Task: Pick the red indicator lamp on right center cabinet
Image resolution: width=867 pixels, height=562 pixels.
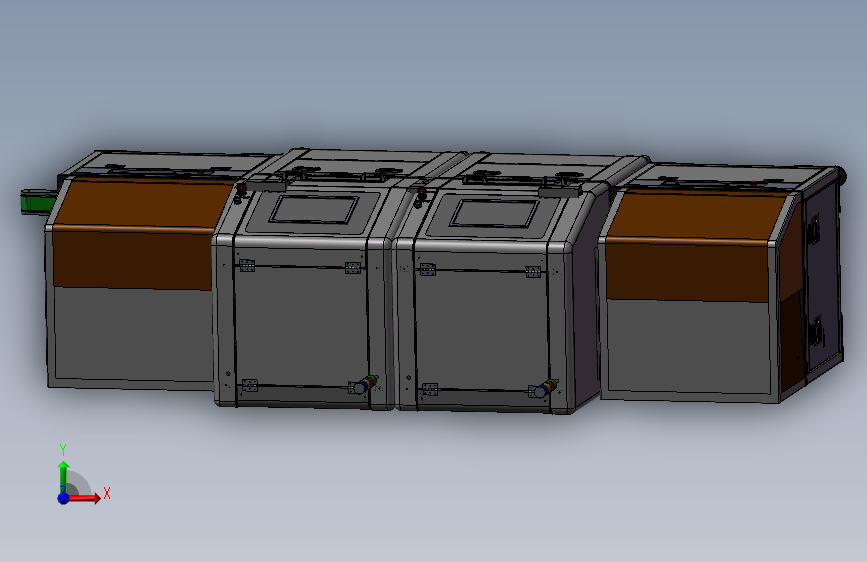Action: (x=421, y=192)
